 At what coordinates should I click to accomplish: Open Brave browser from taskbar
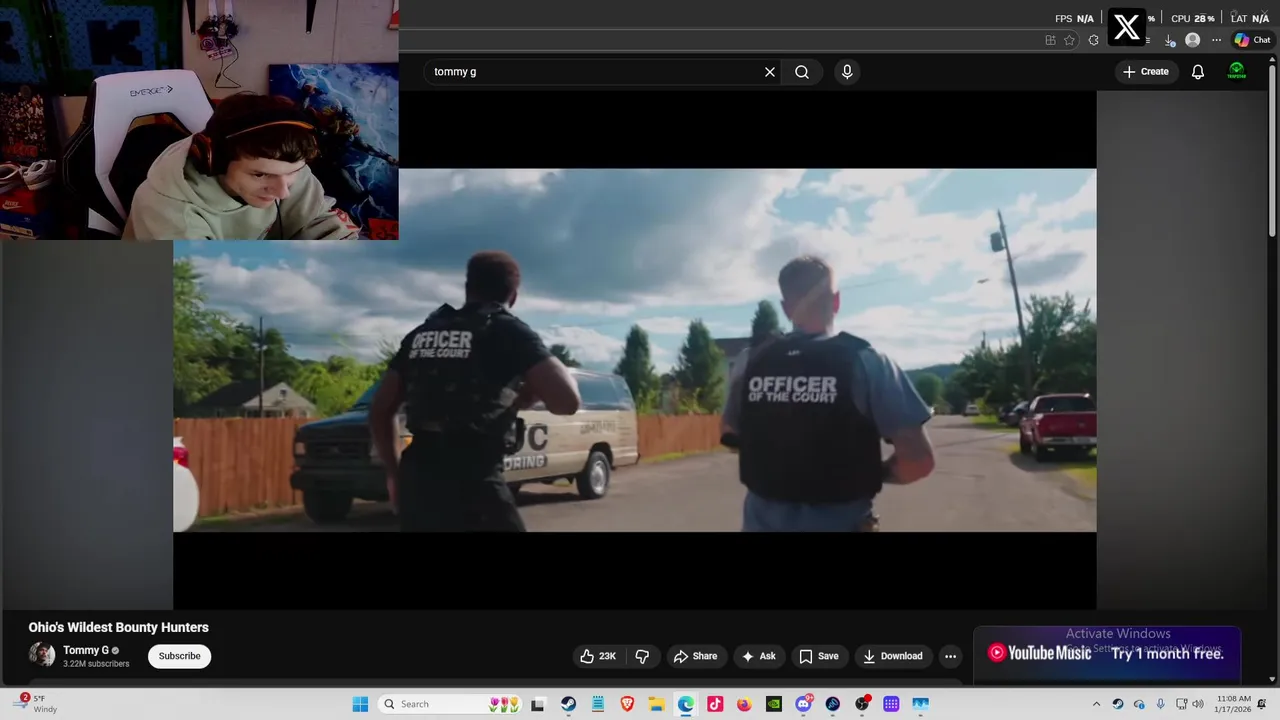627,704
